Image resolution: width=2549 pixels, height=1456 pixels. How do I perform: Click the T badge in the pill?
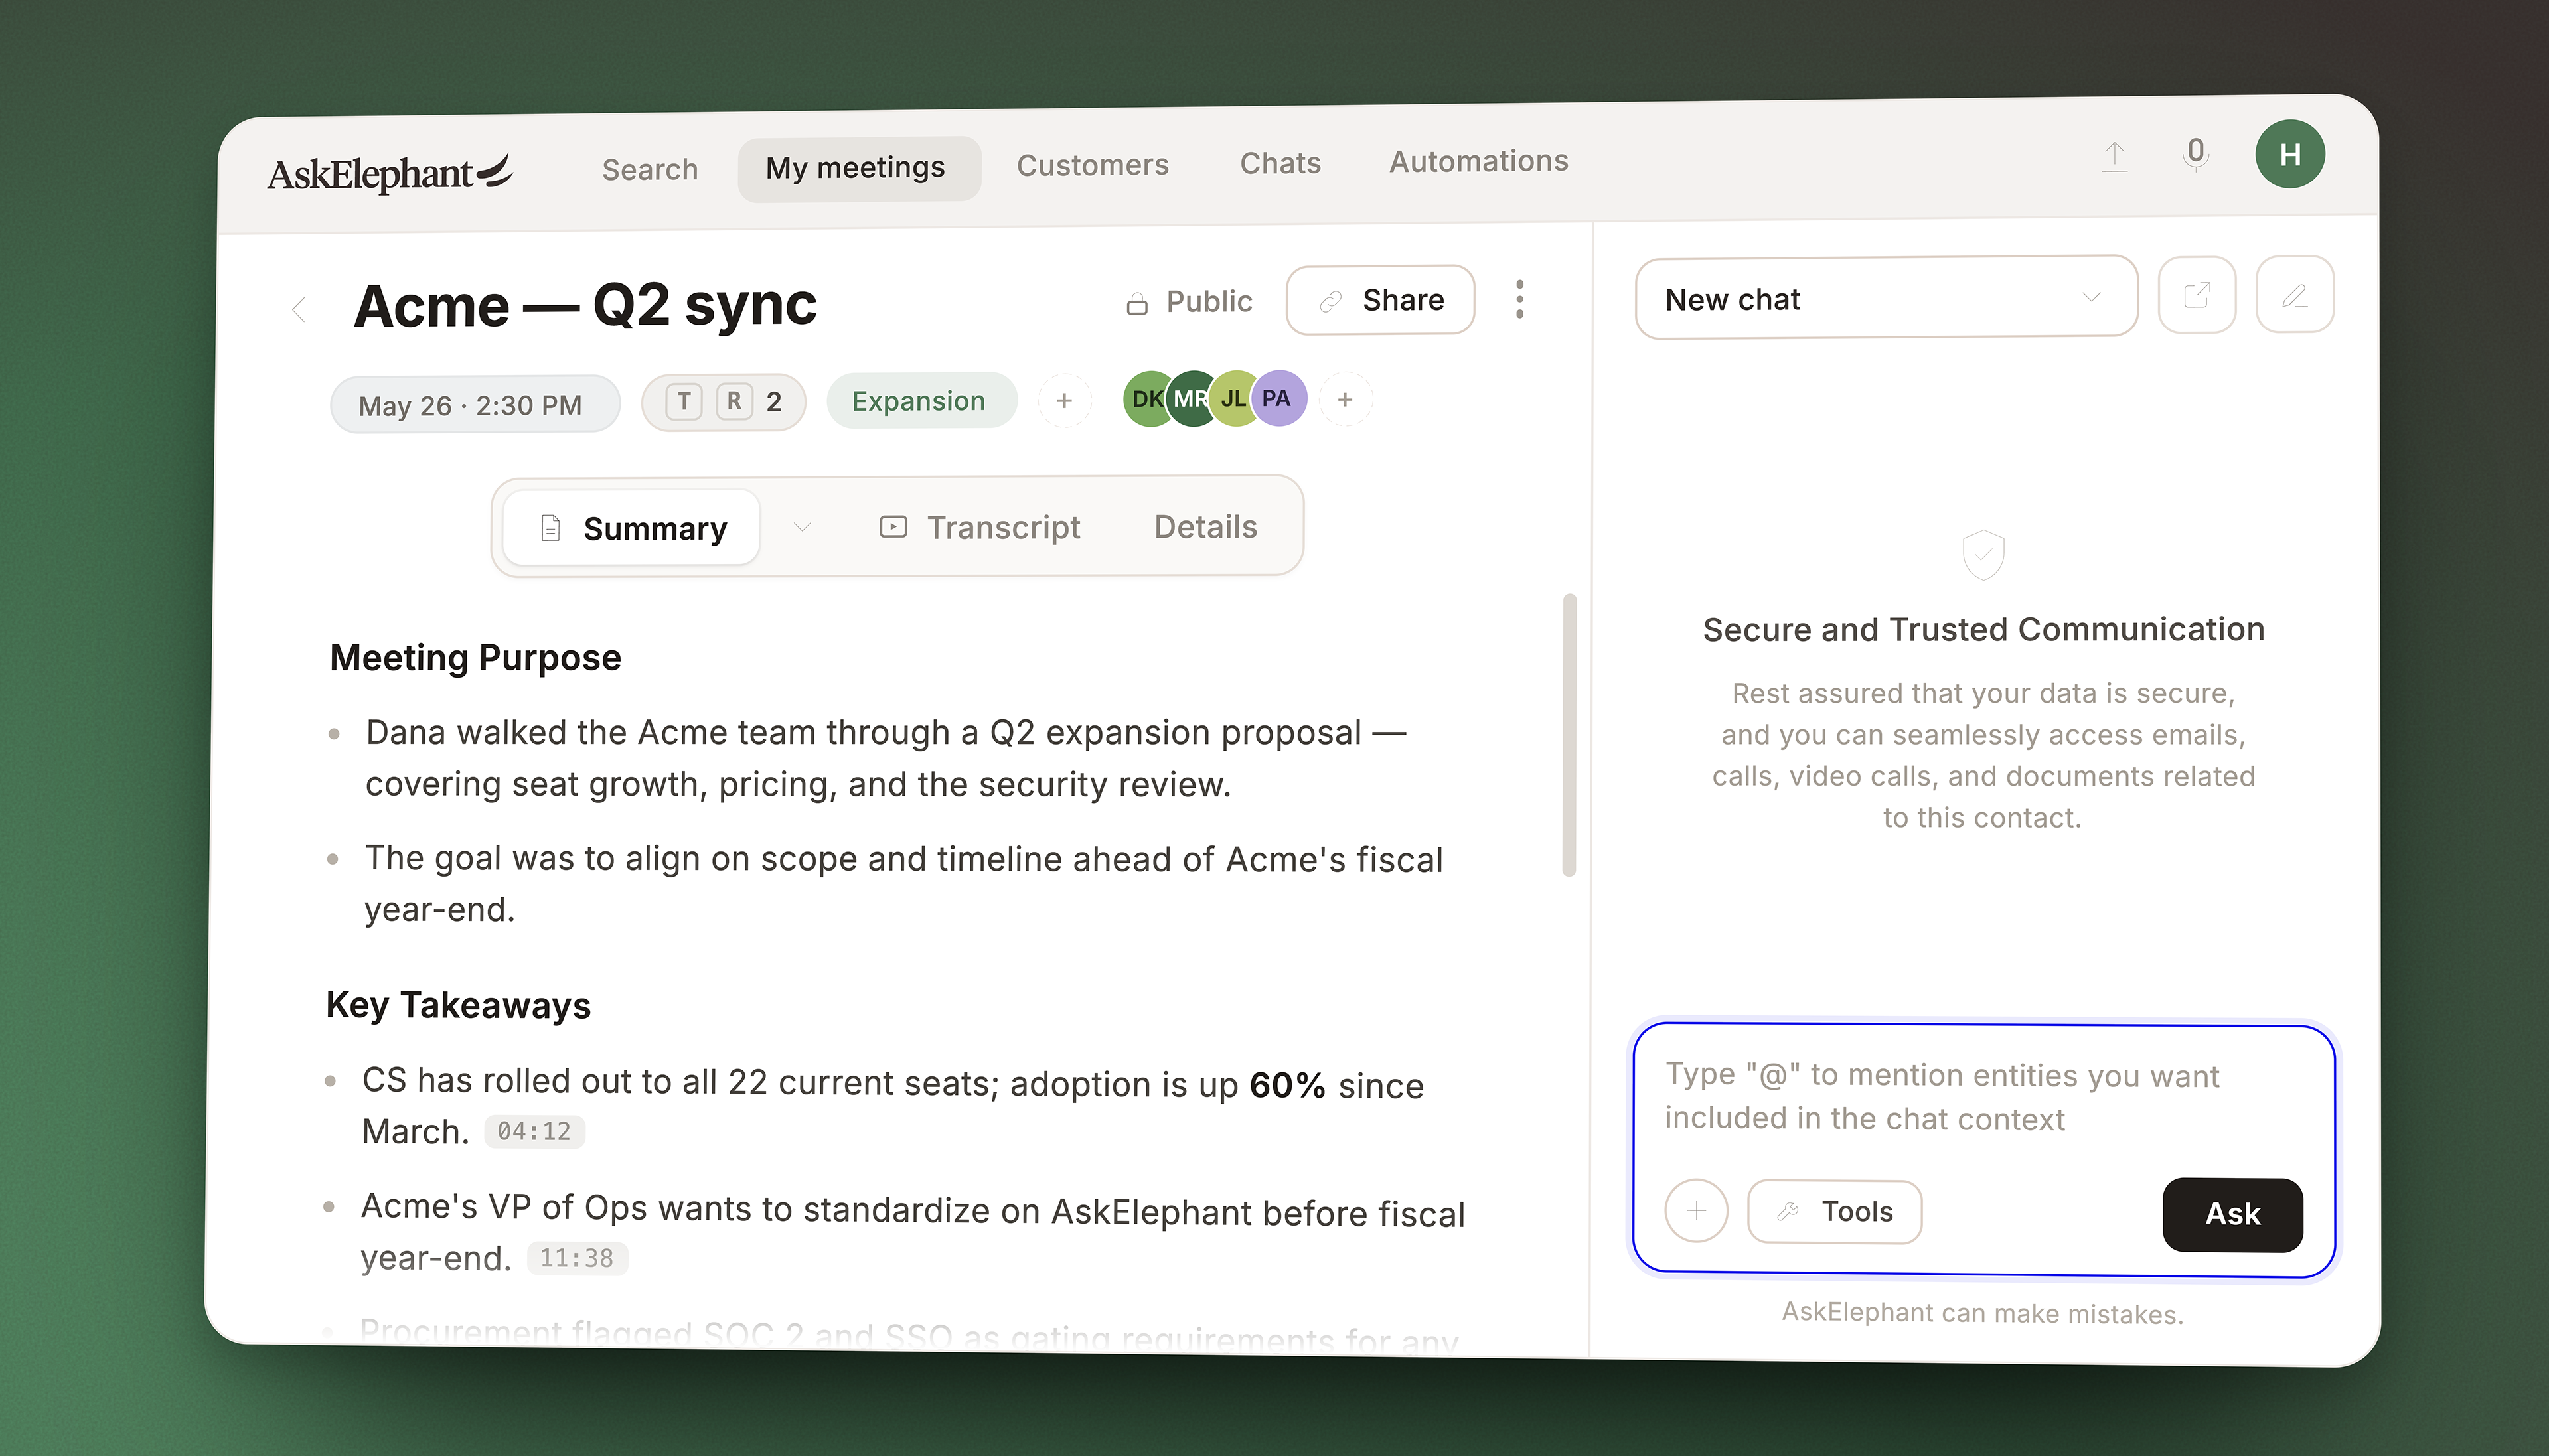tap(684, 402)
